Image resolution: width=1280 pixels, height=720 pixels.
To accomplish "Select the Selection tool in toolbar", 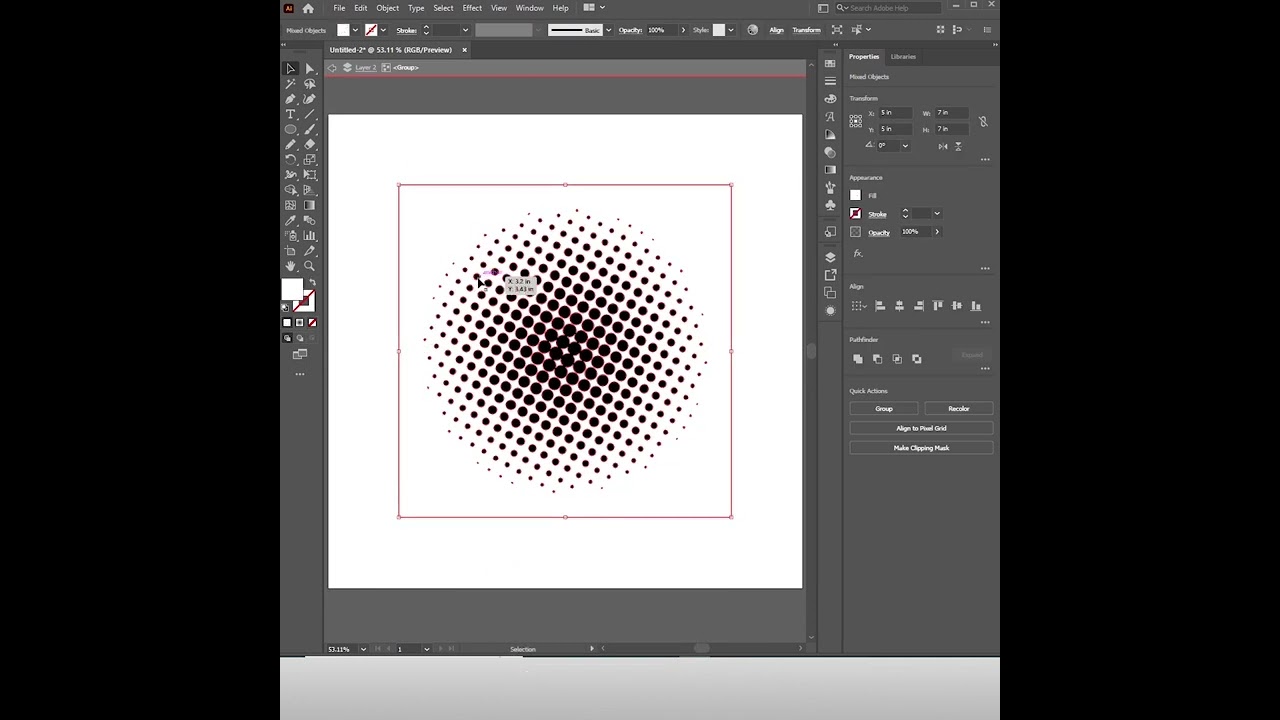I will (x=290, y=68).
